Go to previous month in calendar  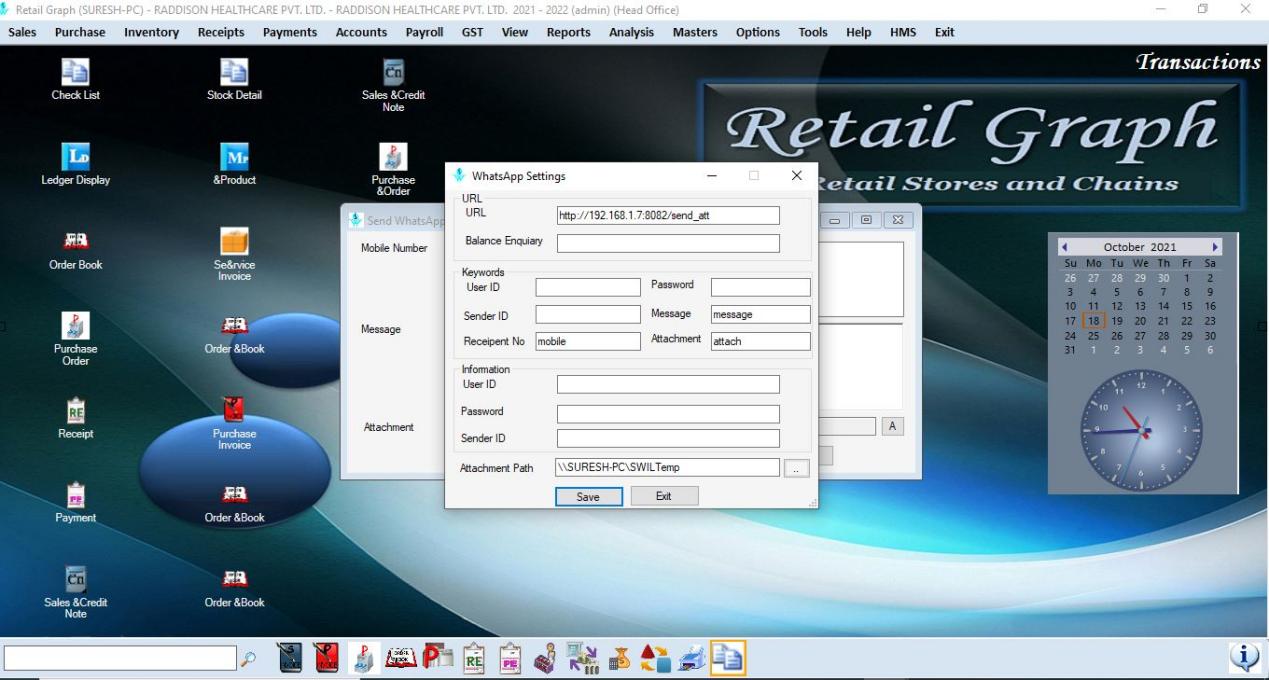tap(1065, 246)
